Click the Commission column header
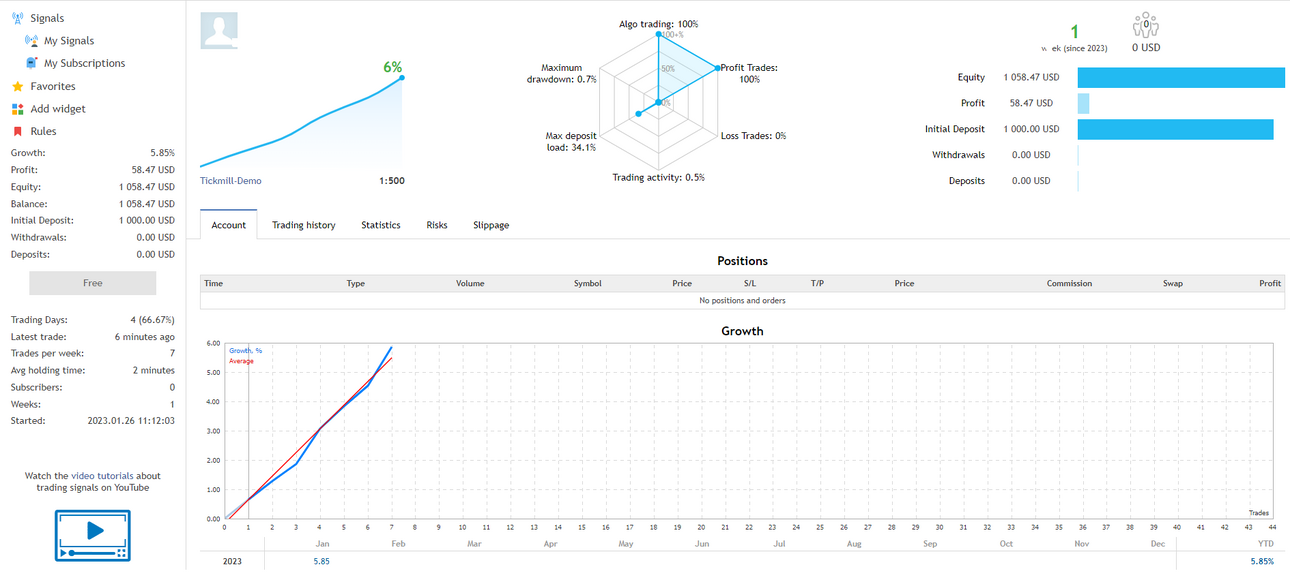1290x582 pixels. click(x=1070, y=284)
